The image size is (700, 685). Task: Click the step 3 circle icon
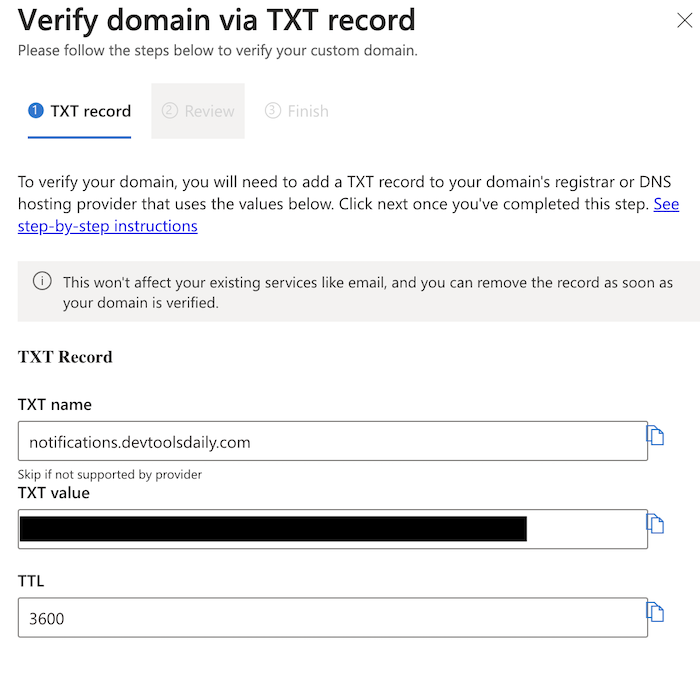[x=272, y=111]
